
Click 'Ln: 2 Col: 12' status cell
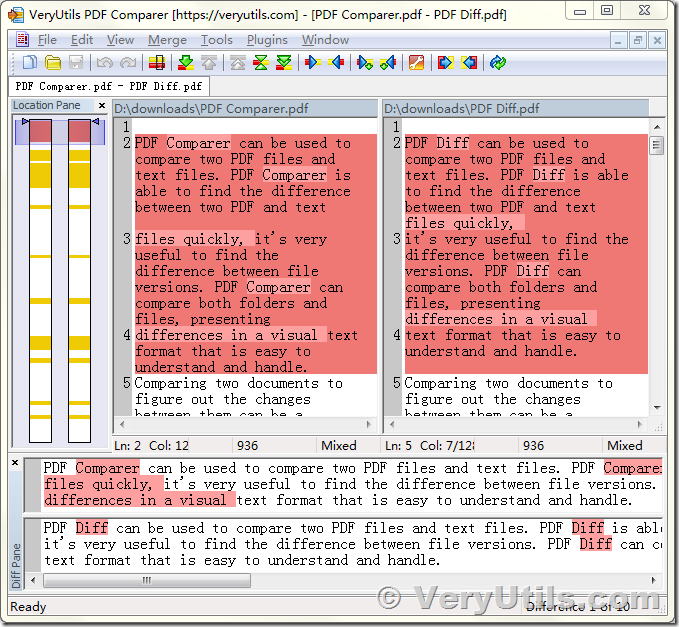[x=152, y=446]
